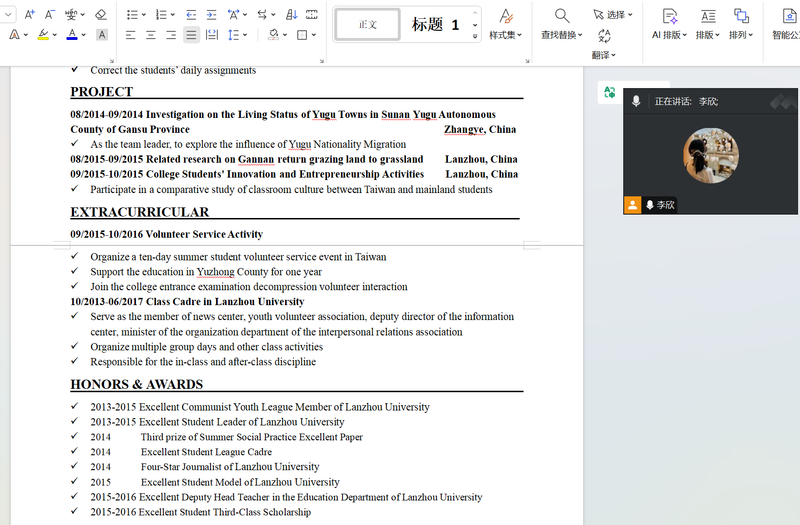Click the translate icon in the ribbon

point(604,37)
